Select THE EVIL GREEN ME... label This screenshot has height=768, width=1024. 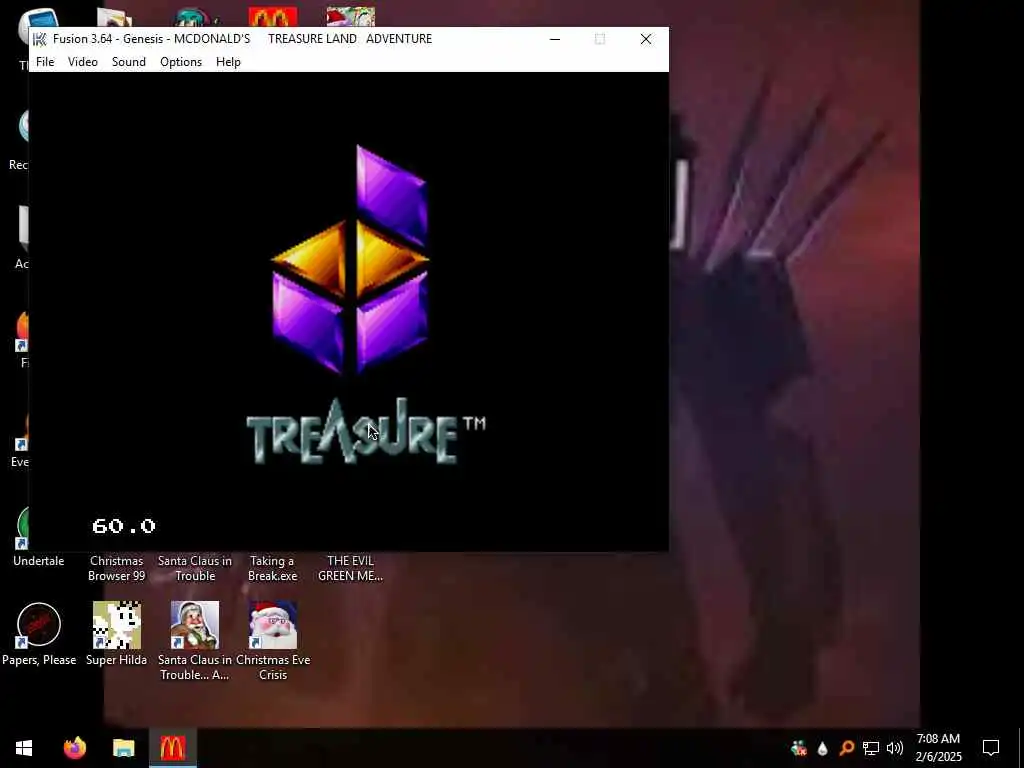pos(351,568)
